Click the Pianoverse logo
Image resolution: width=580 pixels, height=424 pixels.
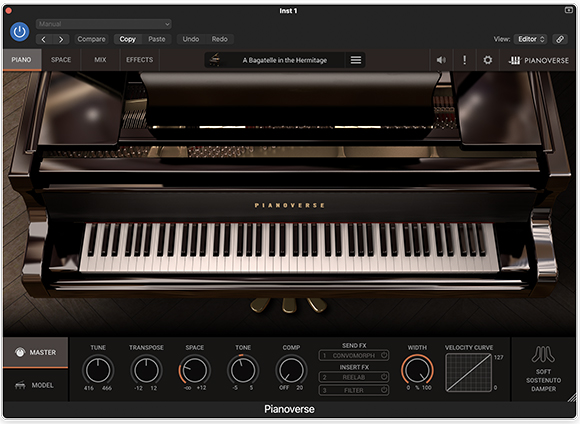pos(539,60)
